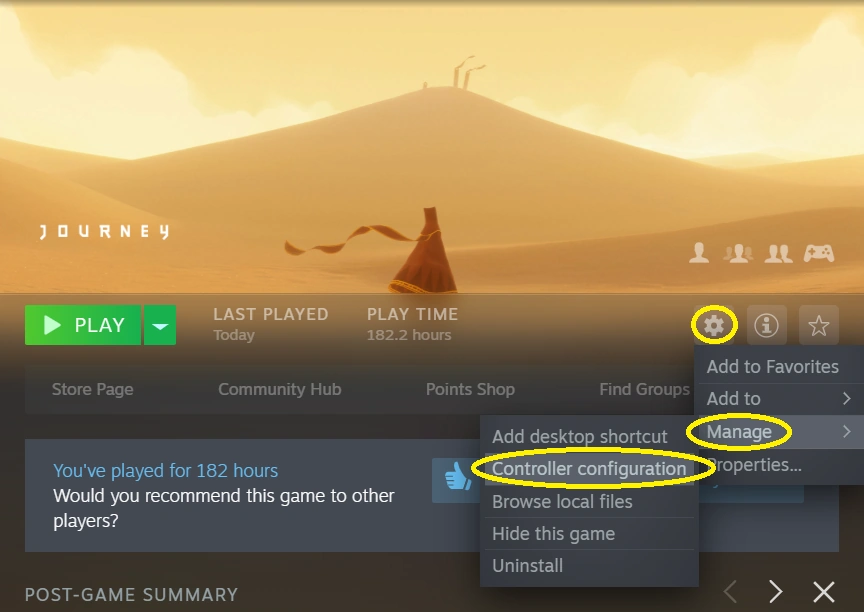Expand the Manage submenu
The image size is (864, 612).
coord(779,432)
